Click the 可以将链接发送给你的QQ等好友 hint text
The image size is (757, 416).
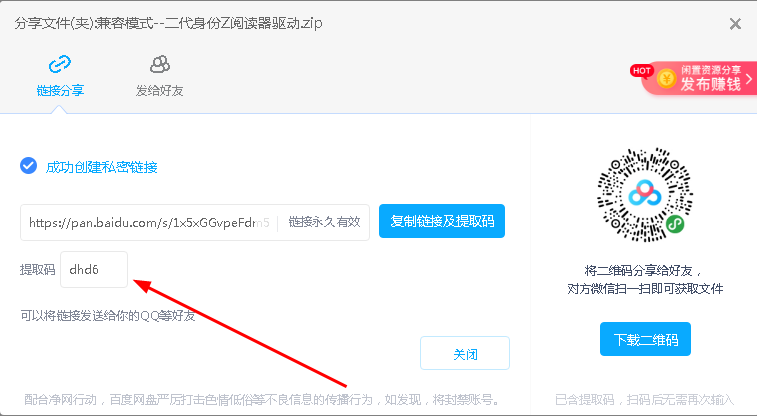tap(108, 316)
